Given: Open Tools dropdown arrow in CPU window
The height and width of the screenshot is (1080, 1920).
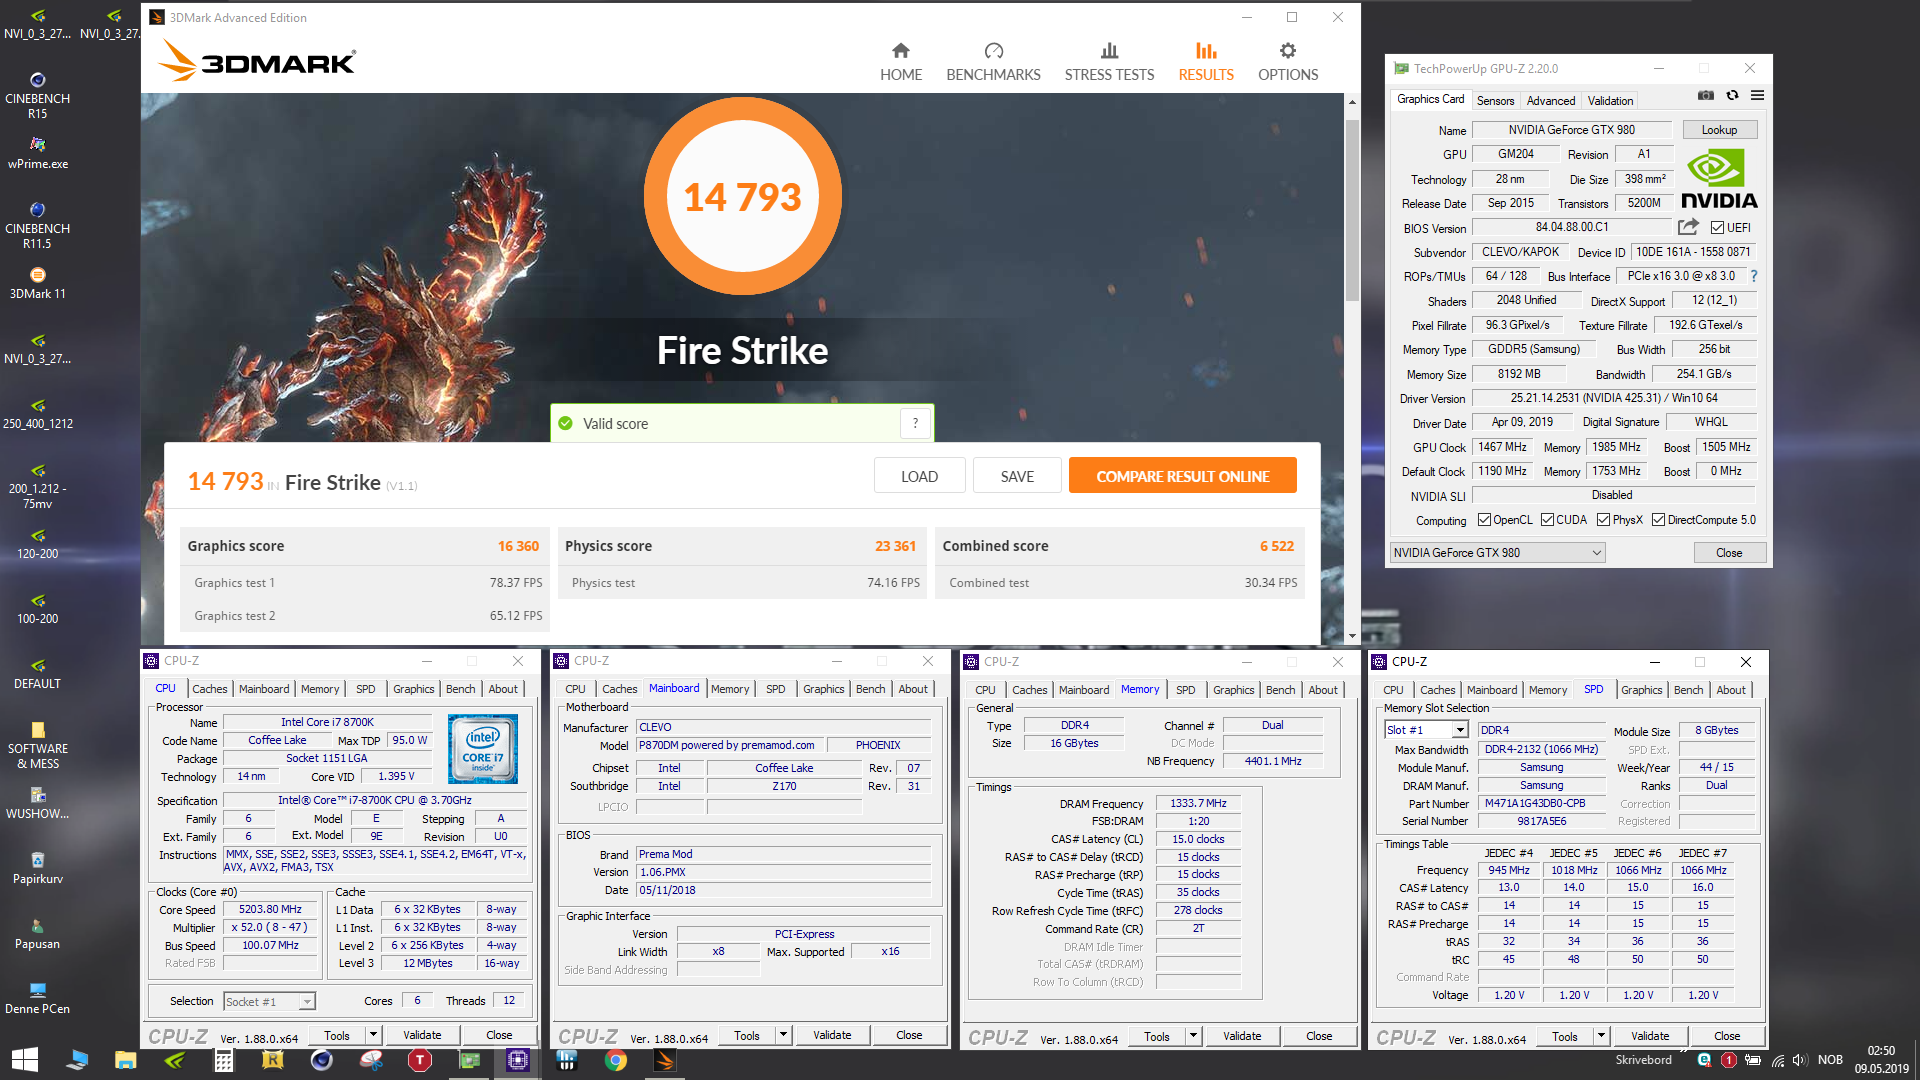Looking at the screenshot, I should click(373, 1035).
